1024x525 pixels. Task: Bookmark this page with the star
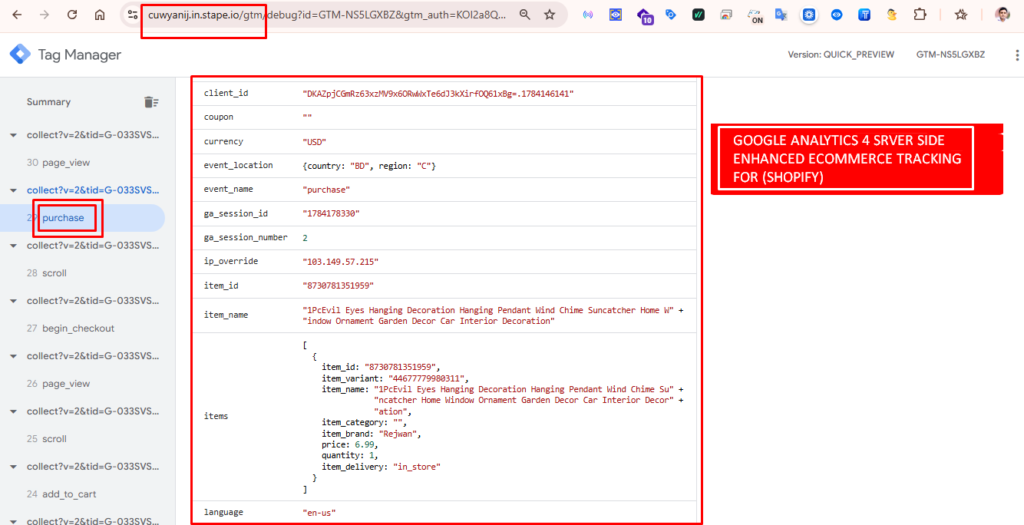[550, 14]
